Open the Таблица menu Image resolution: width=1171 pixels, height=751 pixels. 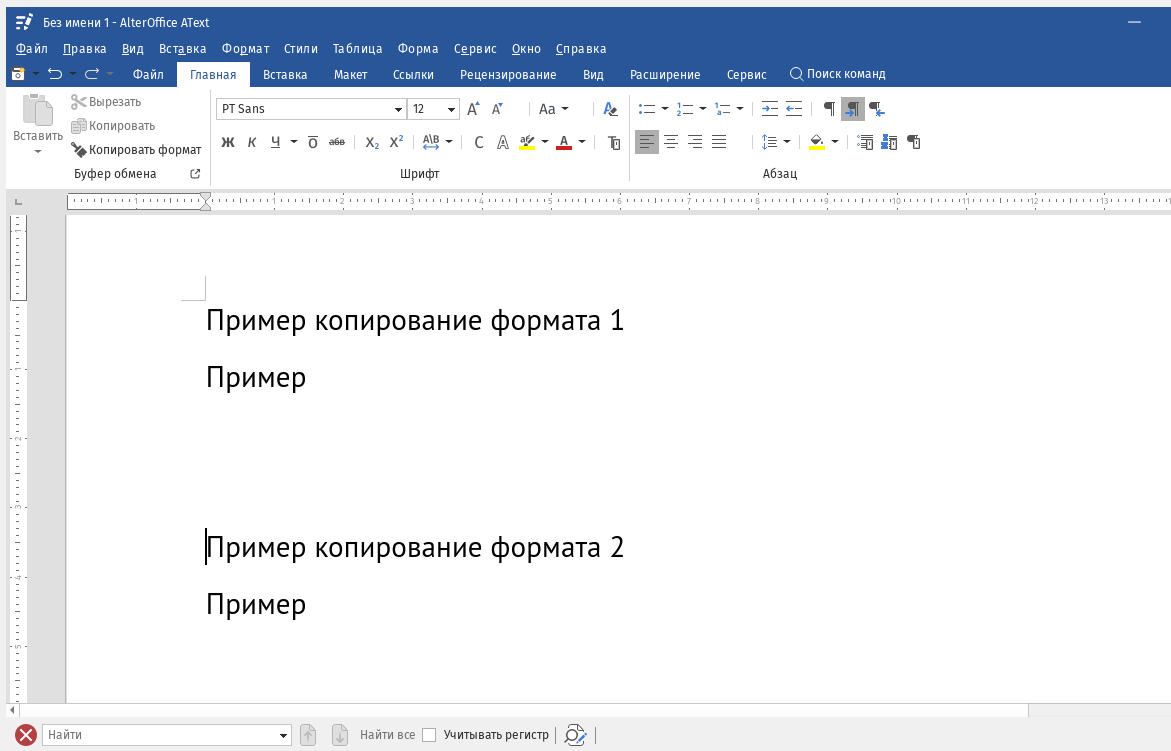pyautogui.click(x=358, y=49)
